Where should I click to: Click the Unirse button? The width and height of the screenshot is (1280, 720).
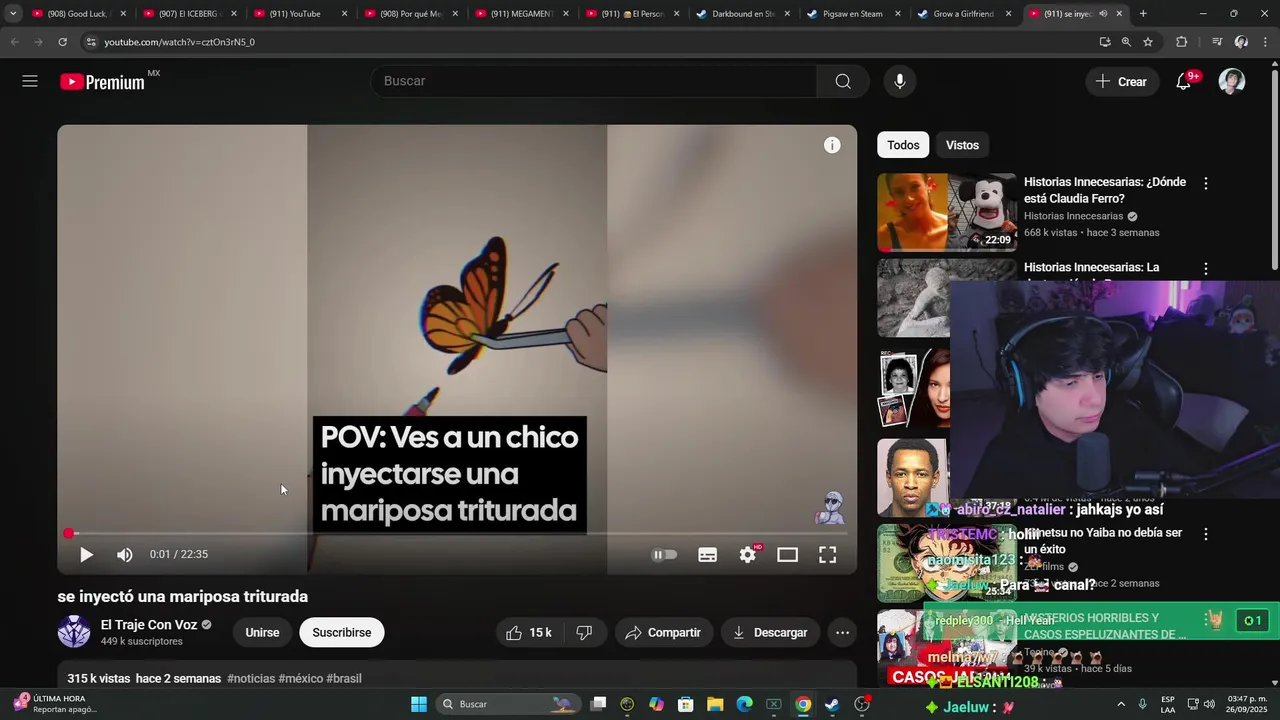coord(262,632)
